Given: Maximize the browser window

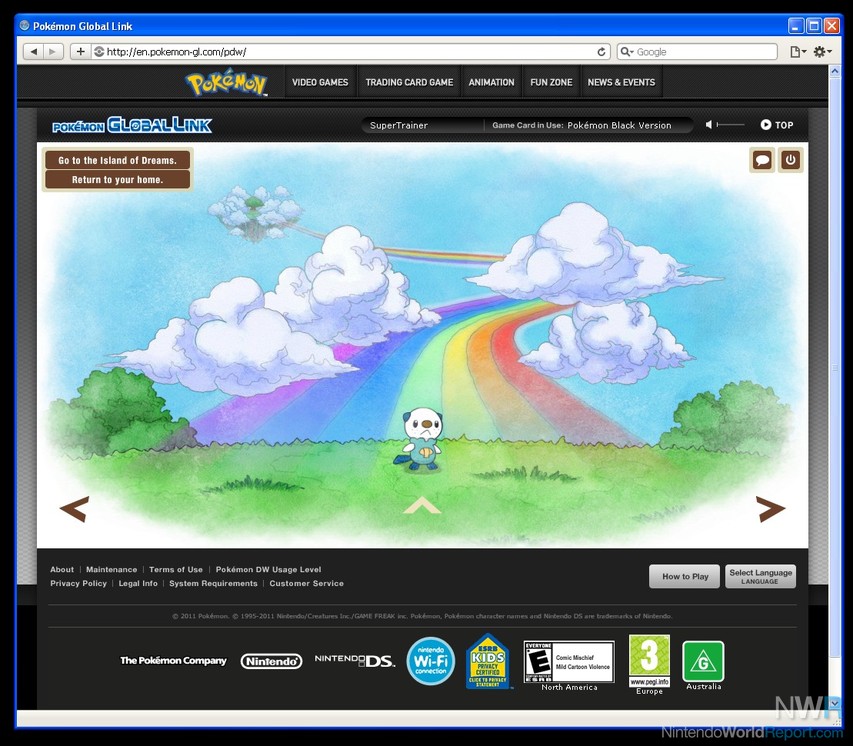Looking at the screenshot, I should tap(814, 26).
